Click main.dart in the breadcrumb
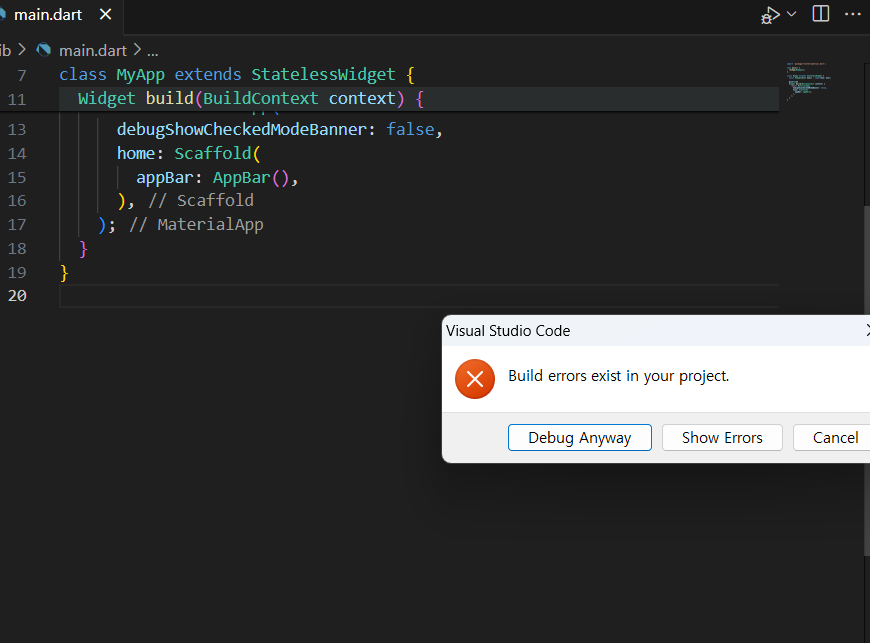This screenshot has height=643, width=870. 93,50
